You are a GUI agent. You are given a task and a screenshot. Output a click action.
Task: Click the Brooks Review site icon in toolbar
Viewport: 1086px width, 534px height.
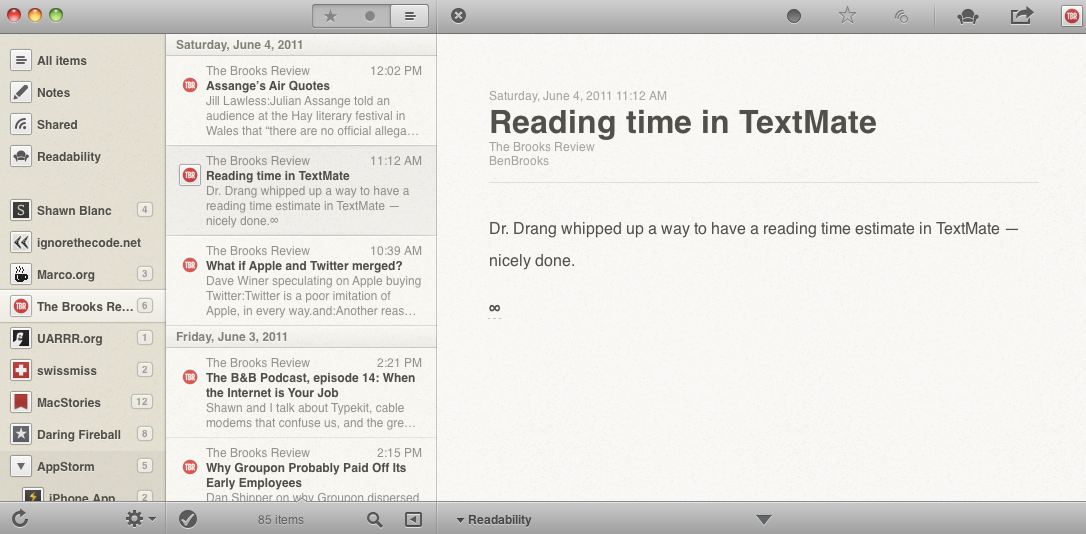(x=1071, y=15)
